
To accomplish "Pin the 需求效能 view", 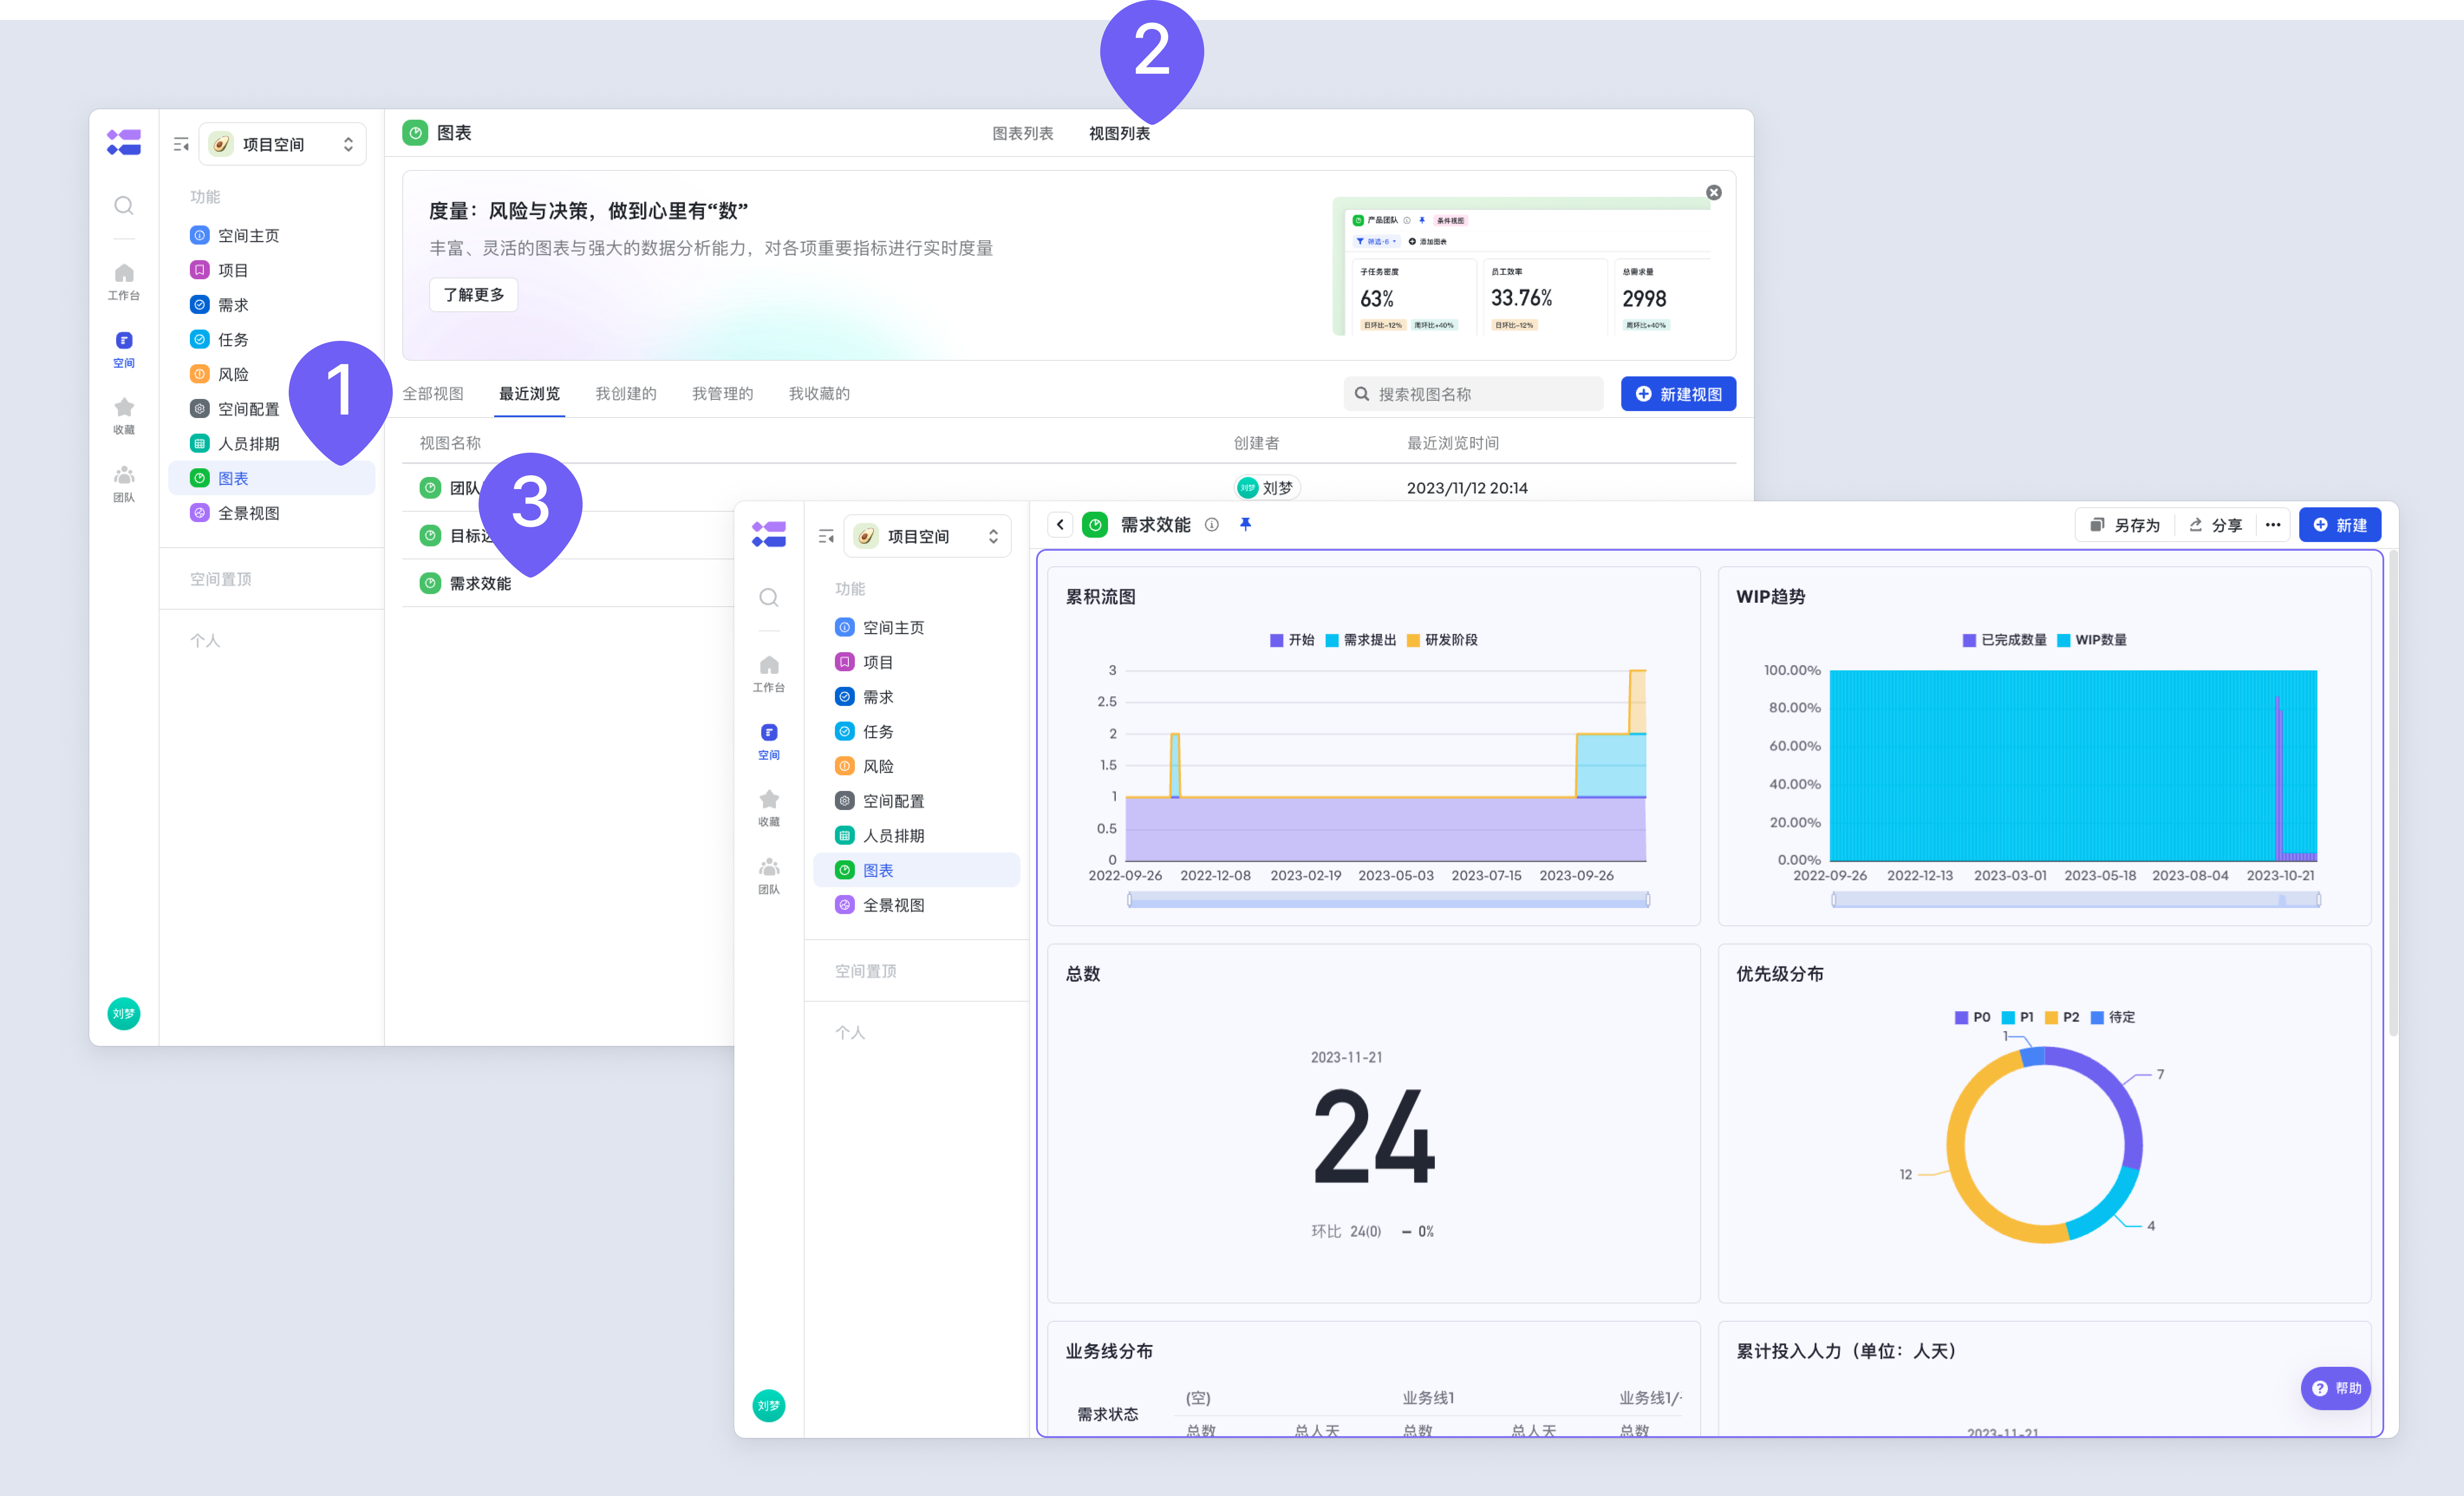I will point(1245,524).
